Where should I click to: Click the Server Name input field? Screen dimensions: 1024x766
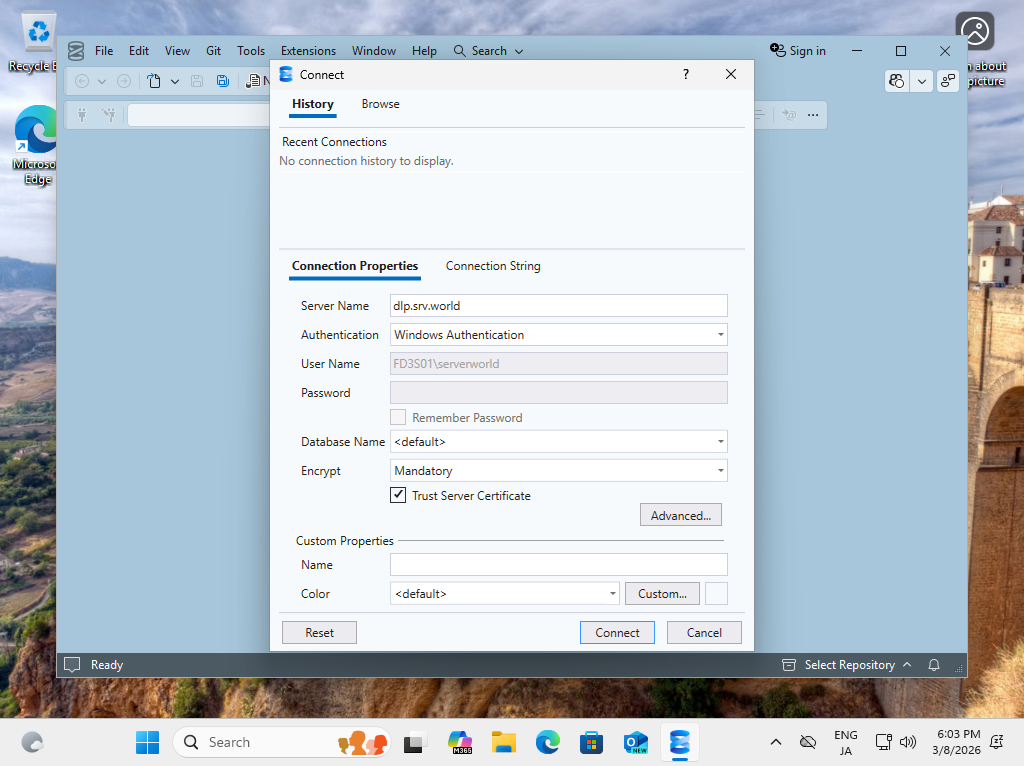pos(558,306)
